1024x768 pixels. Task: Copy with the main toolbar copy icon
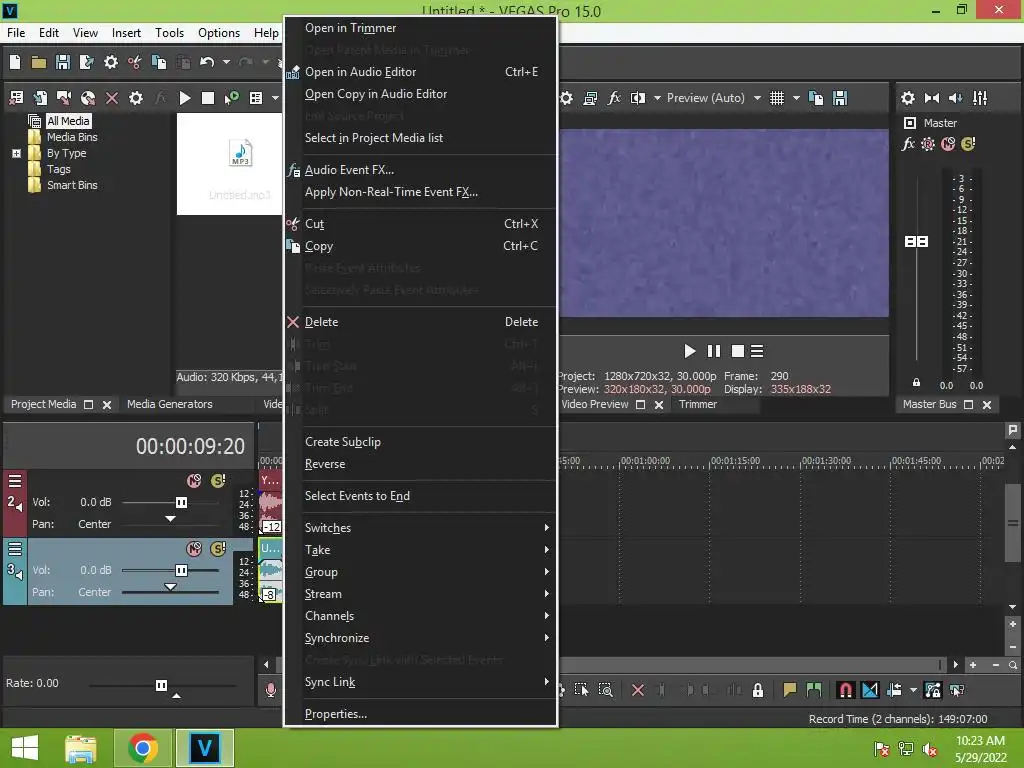click(x=159, y=62)
